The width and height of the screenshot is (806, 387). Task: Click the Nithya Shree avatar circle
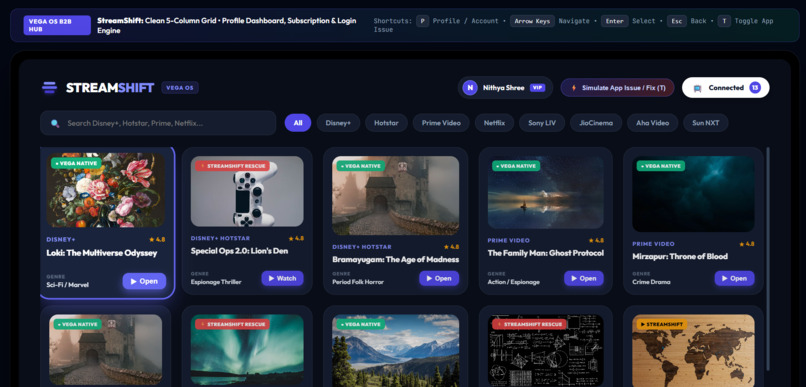pyautogui.click(x=470, y=88)
